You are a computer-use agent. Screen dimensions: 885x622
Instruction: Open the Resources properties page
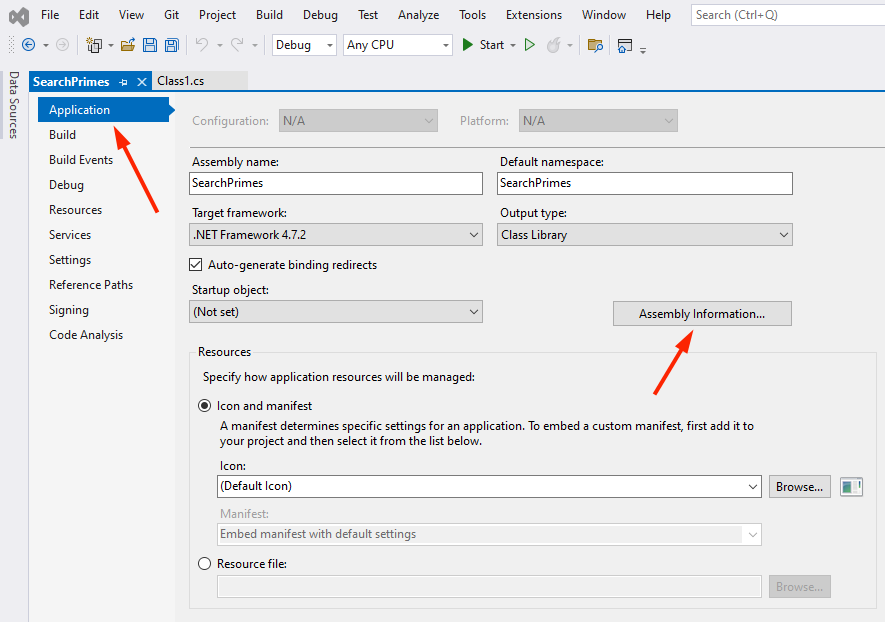pos(76,210)
